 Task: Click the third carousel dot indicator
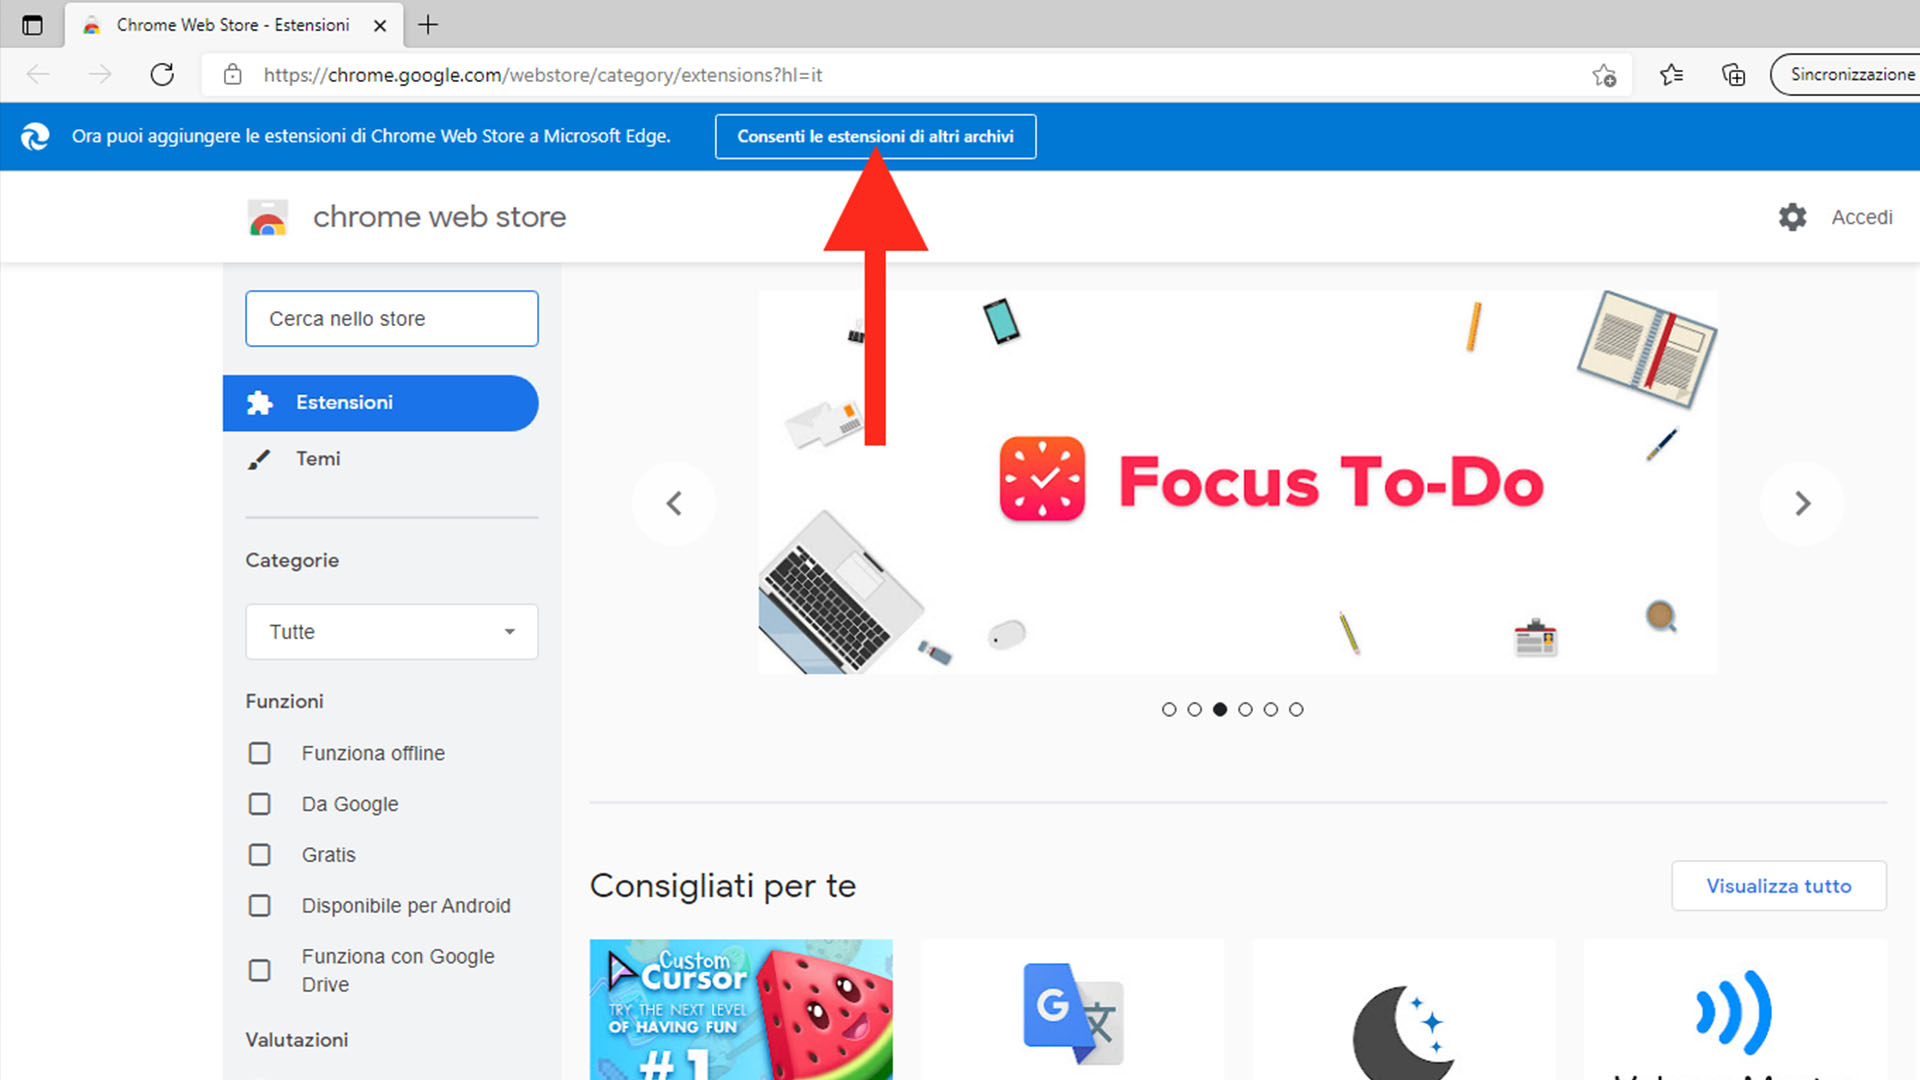coord(1220,709)
